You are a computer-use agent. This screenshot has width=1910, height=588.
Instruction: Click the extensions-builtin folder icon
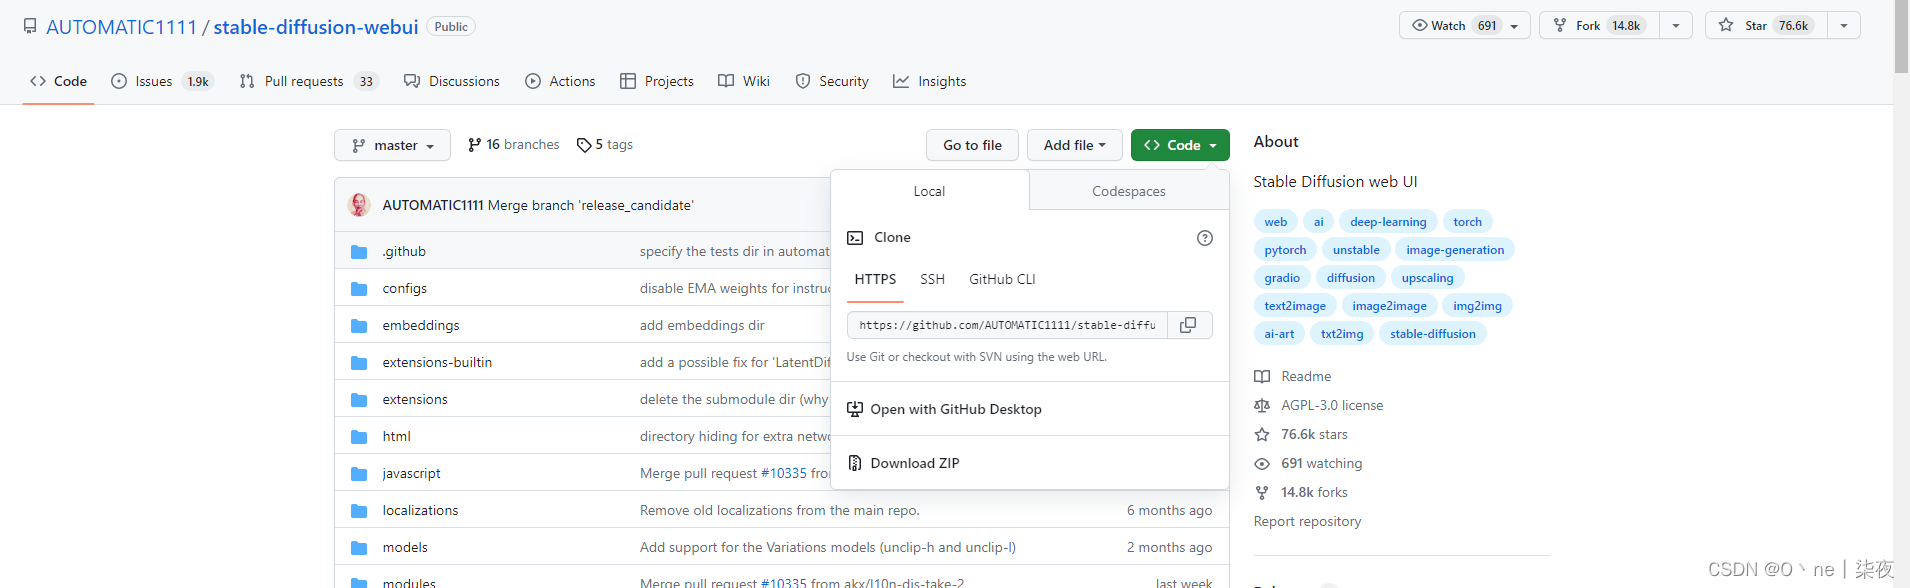point(359,363)
